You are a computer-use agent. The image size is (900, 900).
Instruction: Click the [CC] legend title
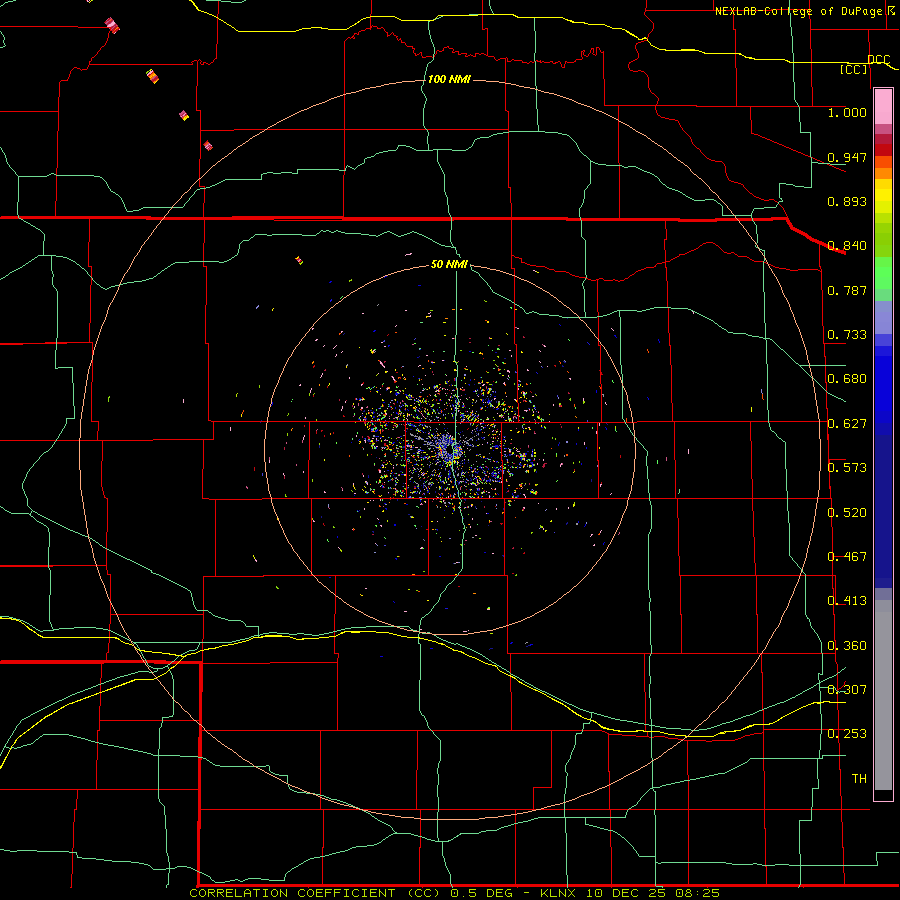pyautogui.click(x=854, y=69)
